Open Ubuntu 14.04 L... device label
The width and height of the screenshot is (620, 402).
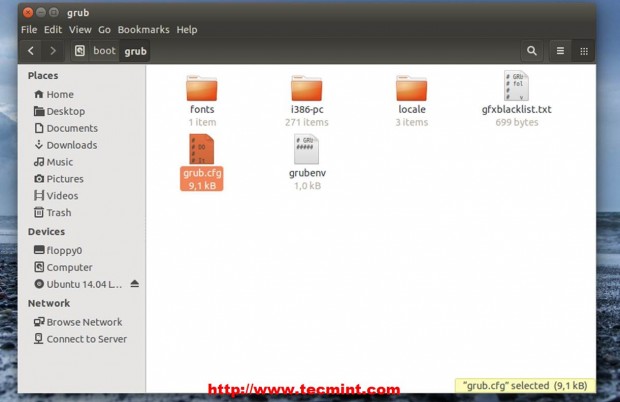tap(84, 284)
